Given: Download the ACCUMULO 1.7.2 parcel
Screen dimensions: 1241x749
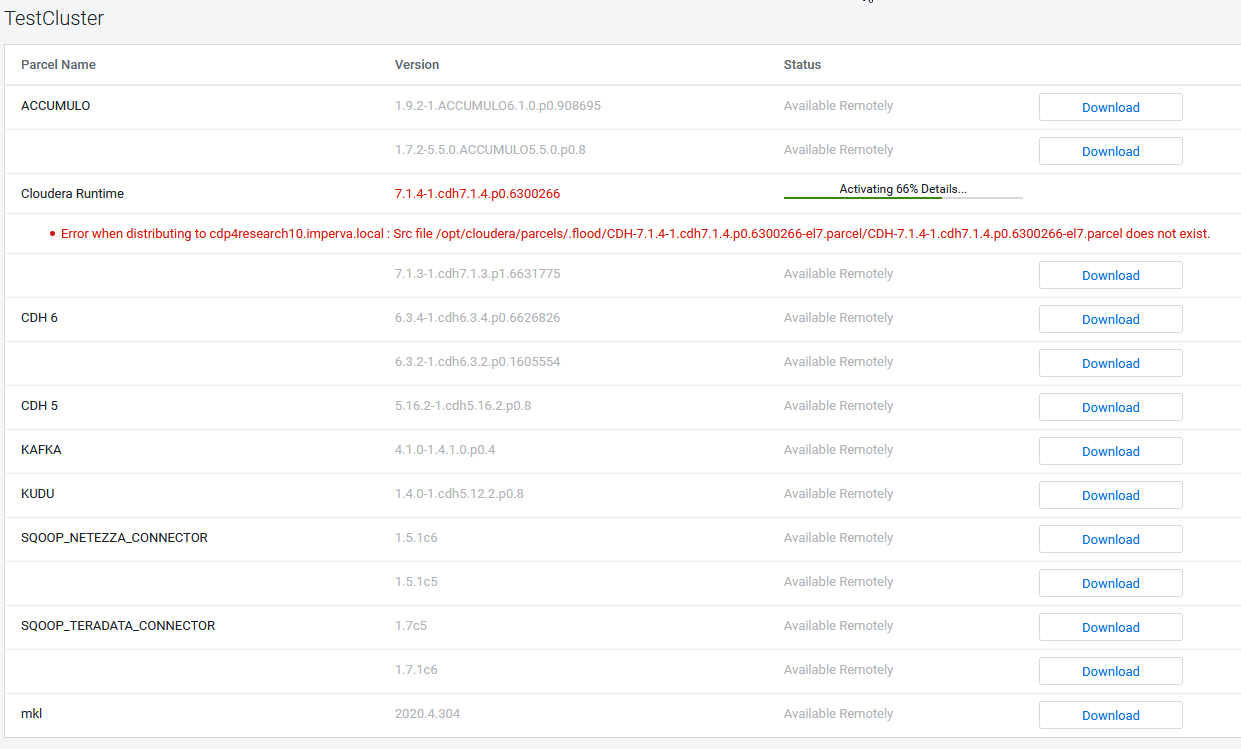Looking at the screenshot, I should [1110, 151].
